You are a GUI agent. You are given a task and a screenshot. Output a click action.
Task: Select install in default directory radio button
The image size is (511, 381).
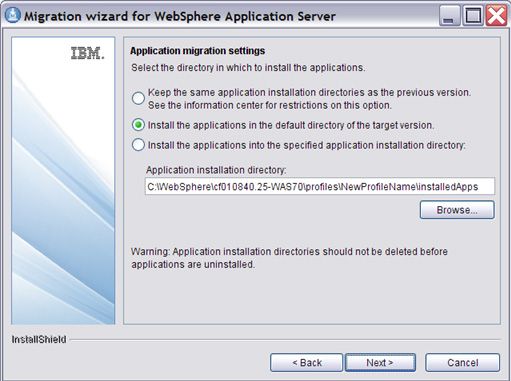(138, 125)
